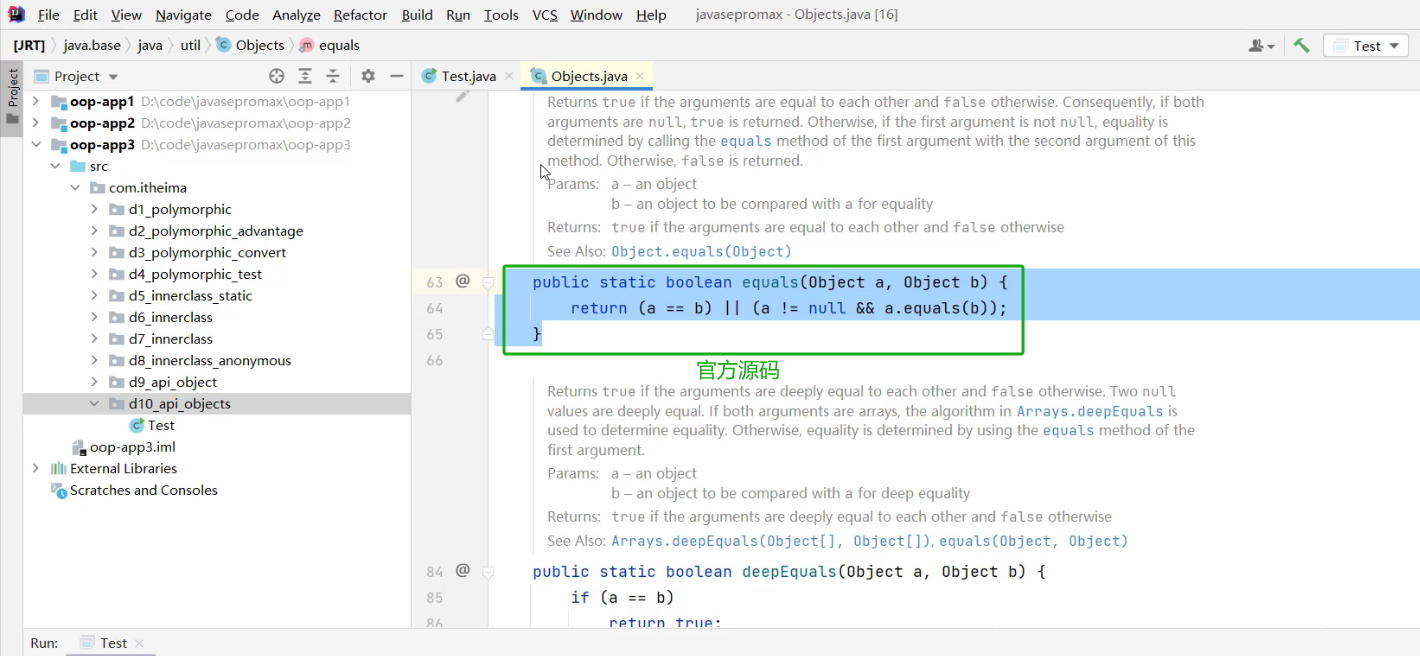Open the Object.equals(Object) doc link

701,251
